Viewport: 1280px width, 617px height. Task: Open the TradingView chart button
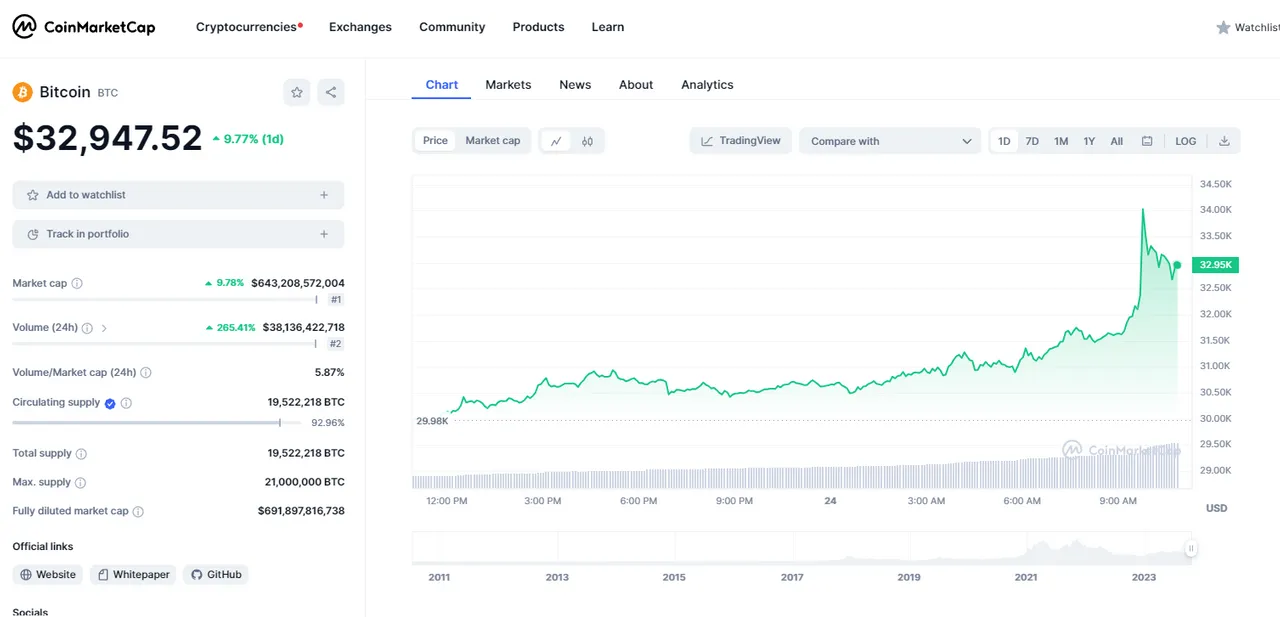point(741,141)
